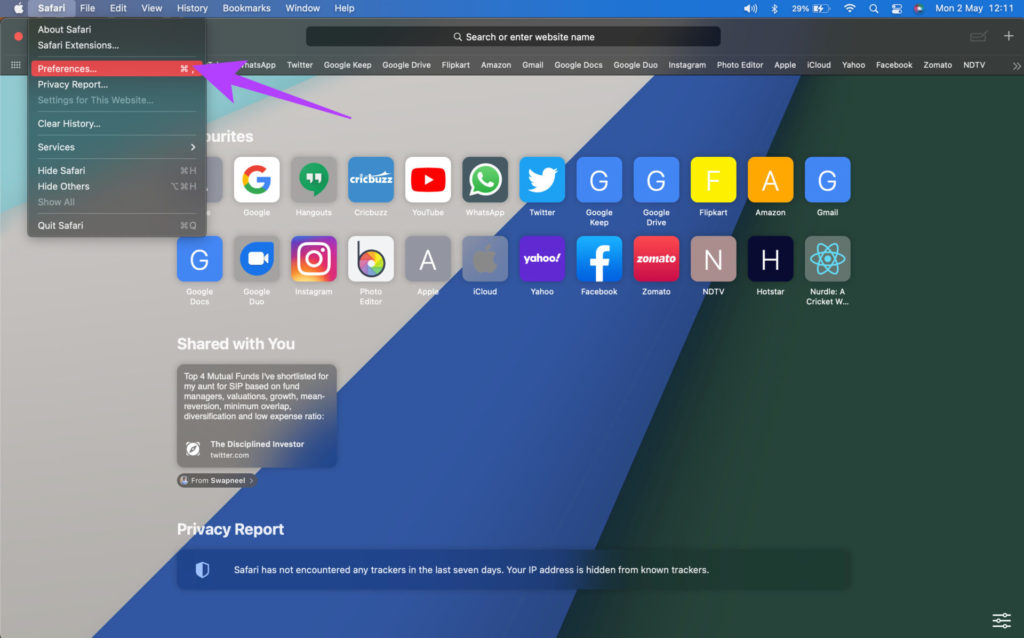Select Preferences… in the Safari menu
The width and height of the screenshot is (1024, 638).
(x=116, y=69)
